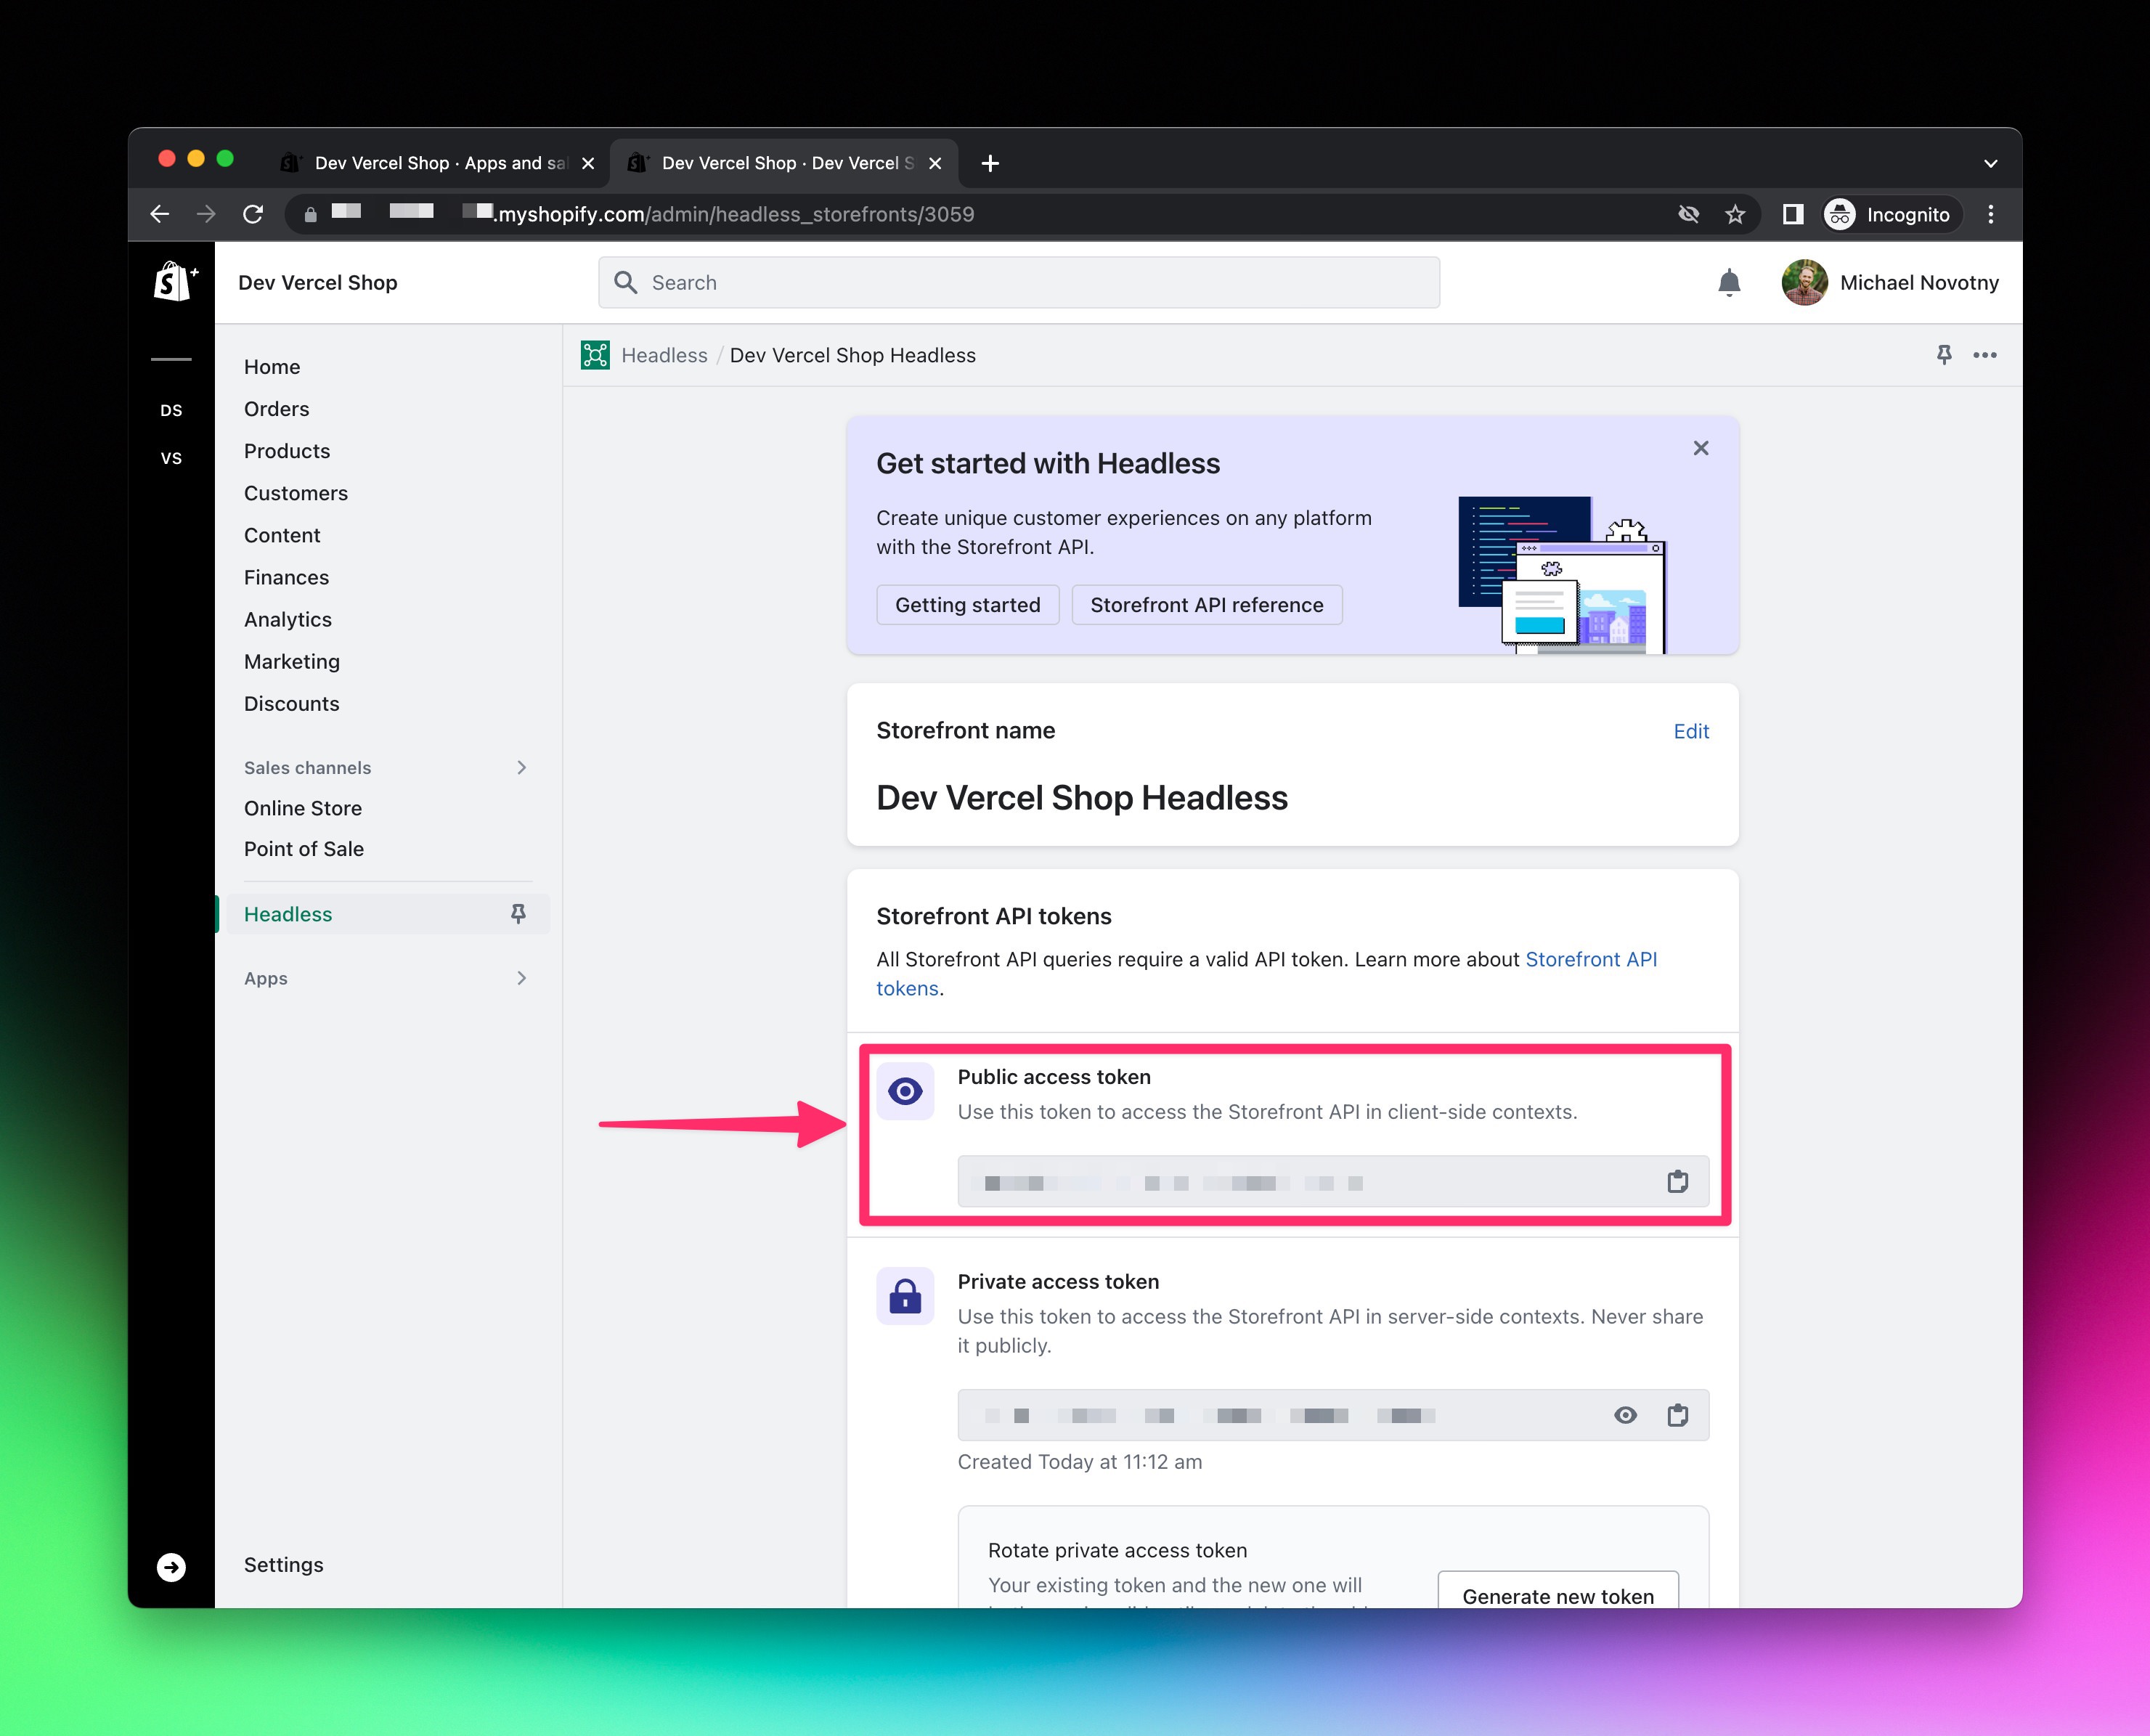
Task: Toggle visibility of private access token
Action: pos(1621,1415)
